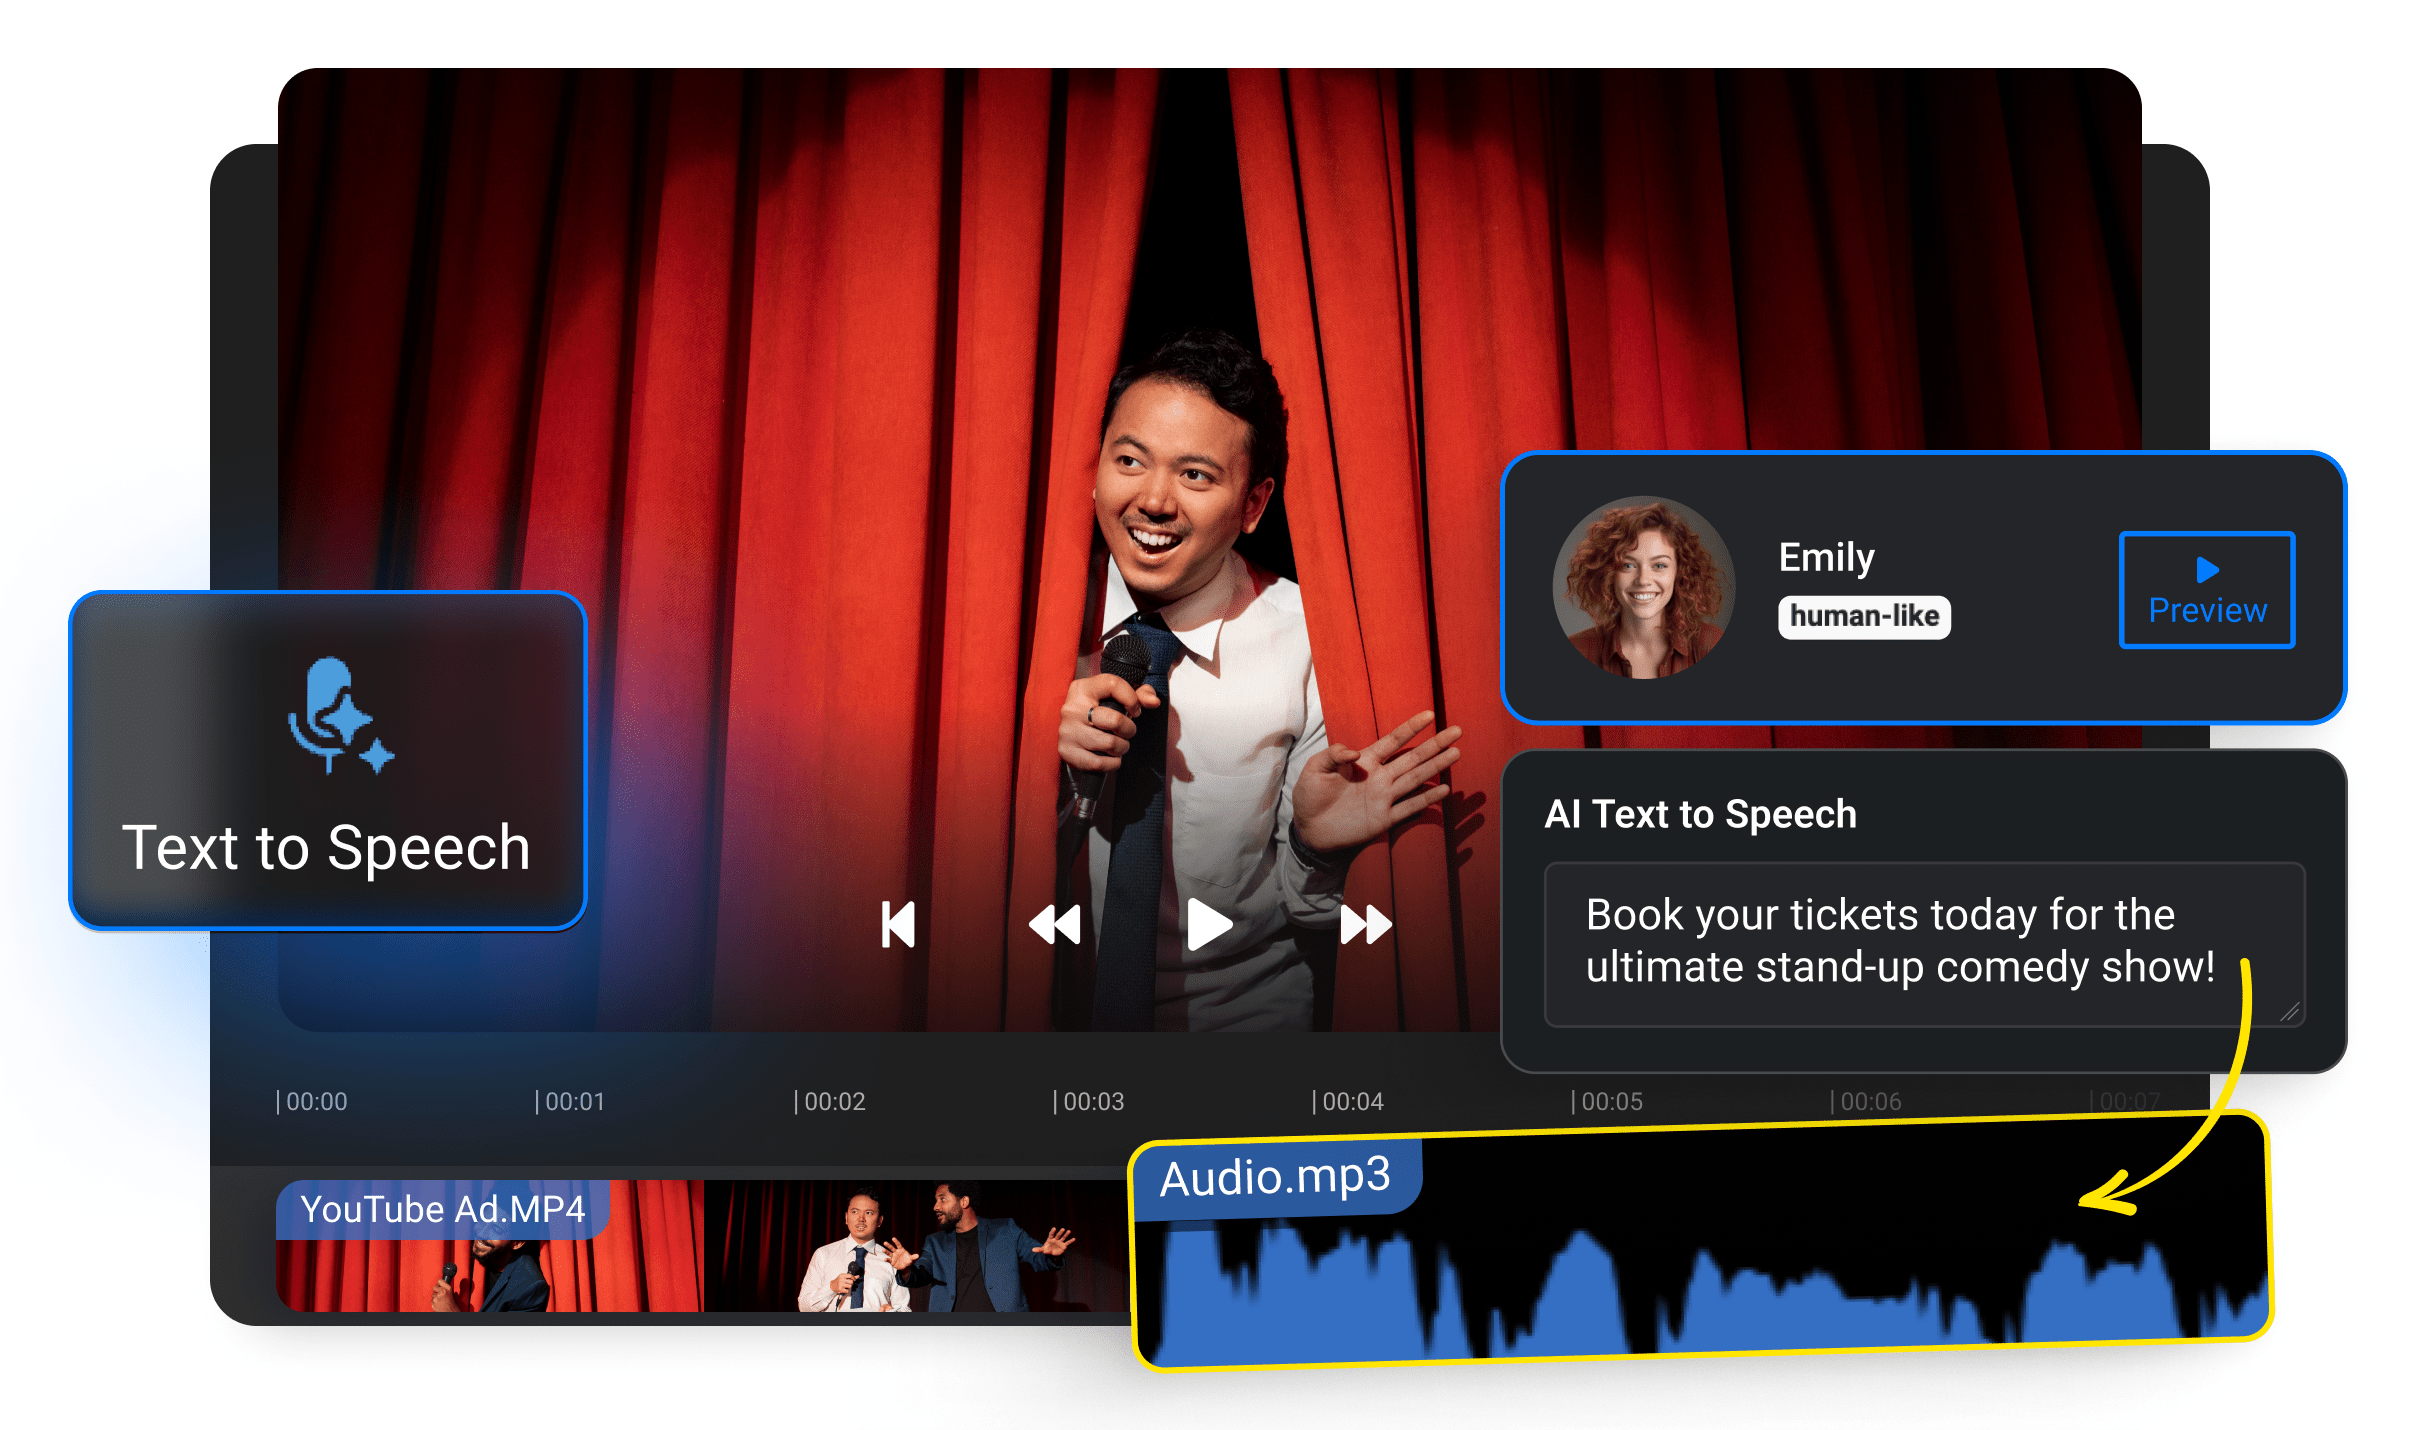Viewport: 2420px width, 1430px height.
Task: Select the Emily voice panel header
Action: (x=1826, y=557)
